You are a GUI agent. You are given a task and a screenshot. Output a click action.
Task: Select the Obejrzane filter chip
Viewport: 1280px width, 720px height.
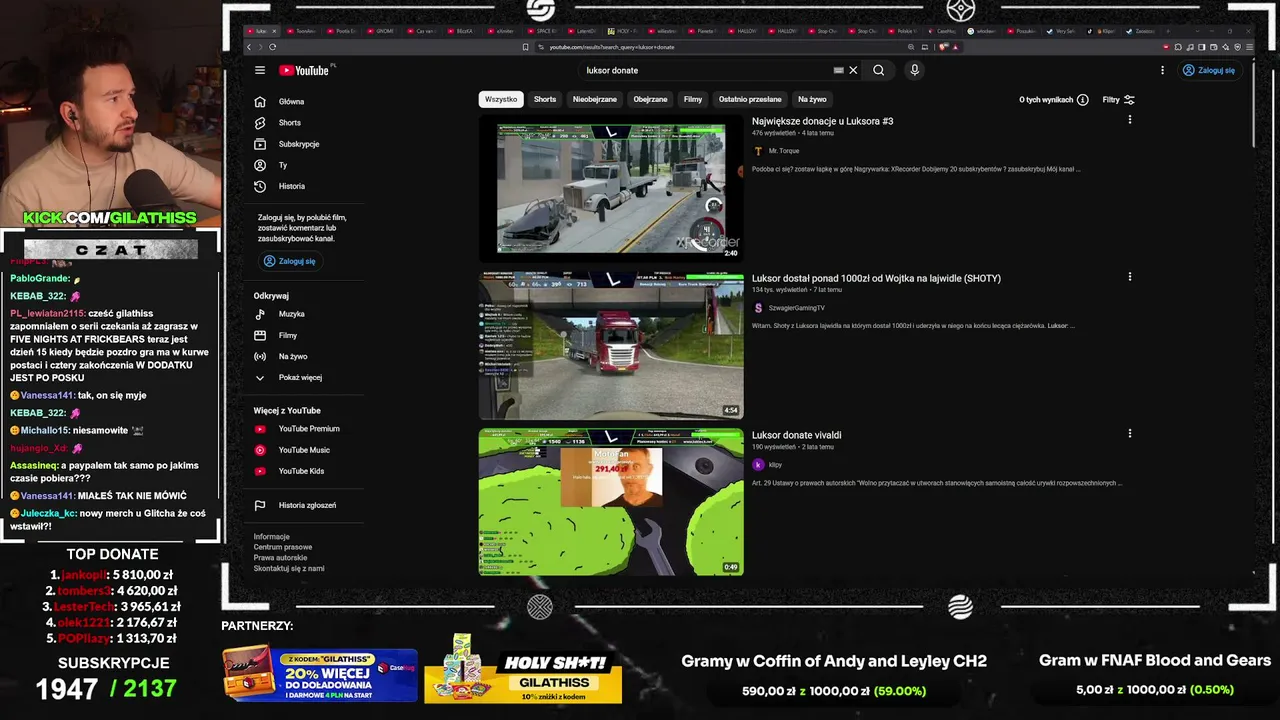coord(650,99)
